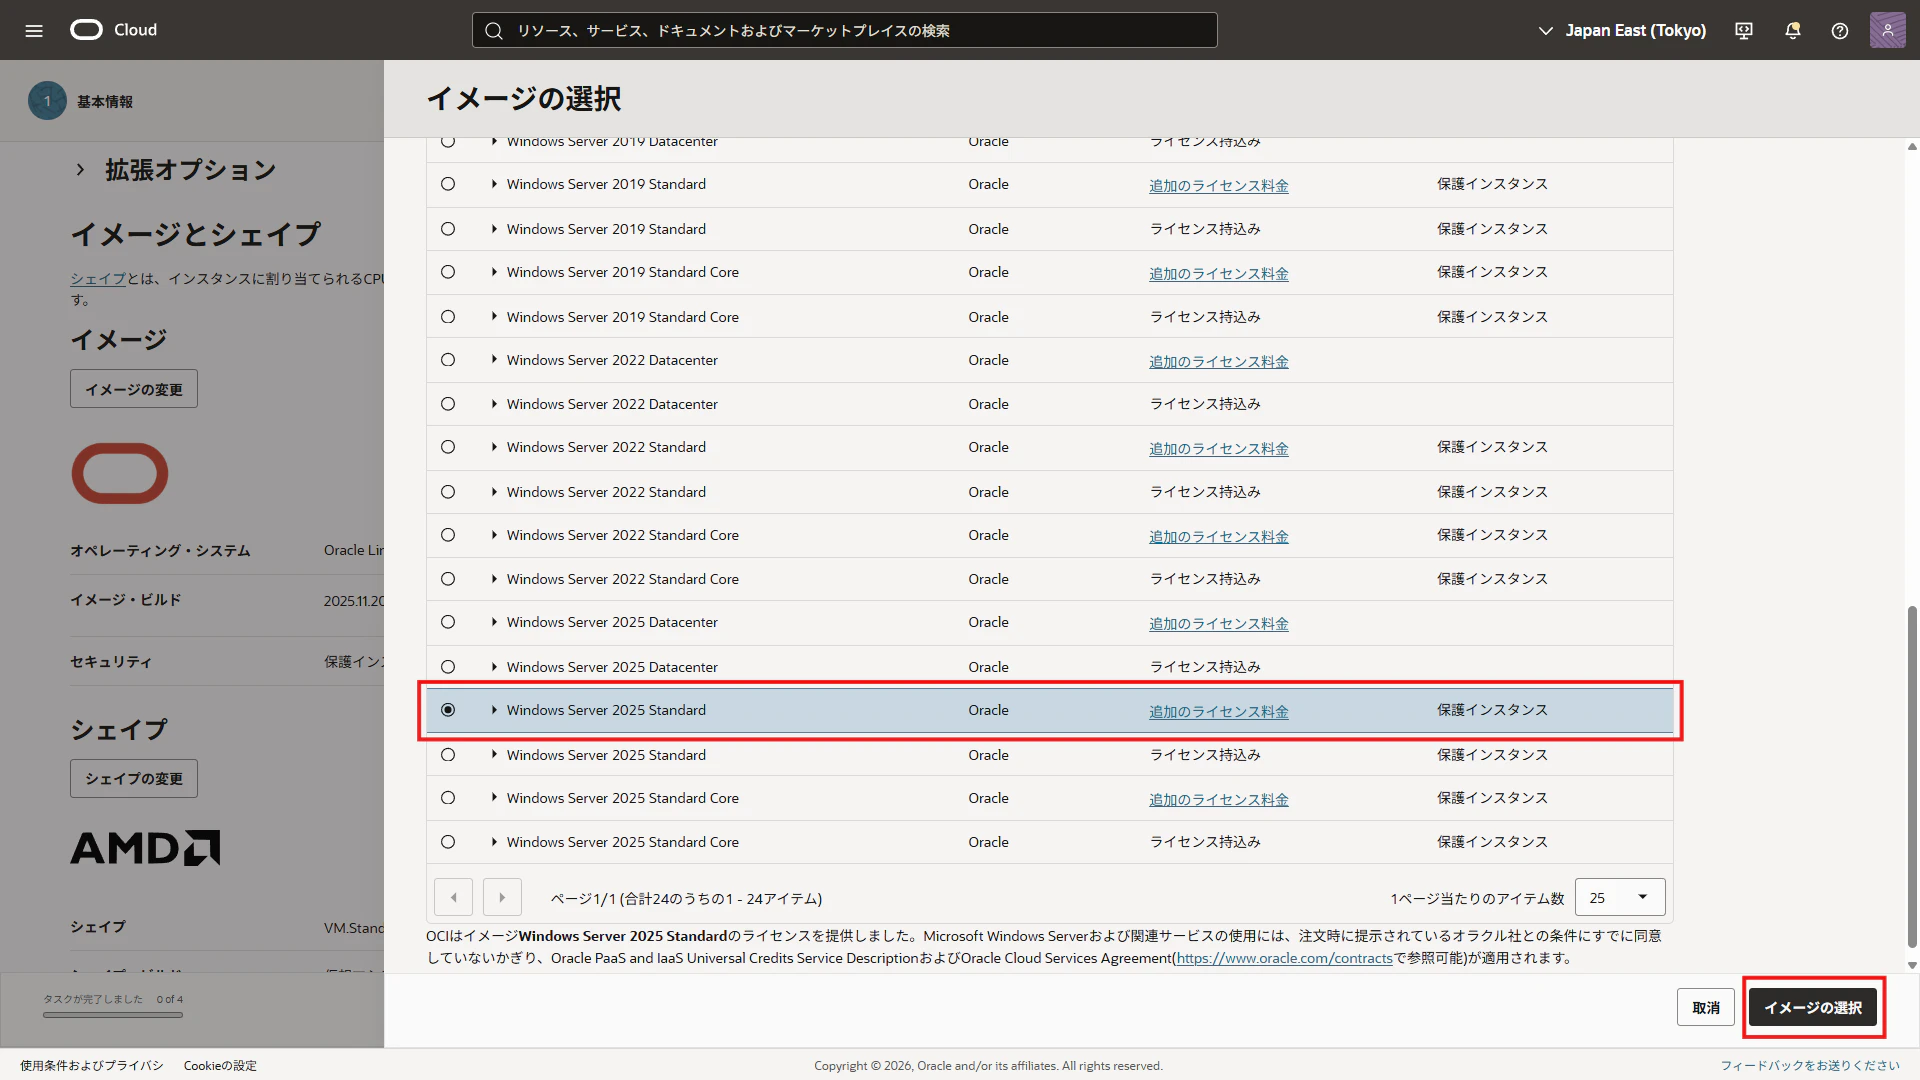Click the task progress bar 0 of 4
The height and width of the screenshot is (1080, 1920).
click(x=113, y=1014)
